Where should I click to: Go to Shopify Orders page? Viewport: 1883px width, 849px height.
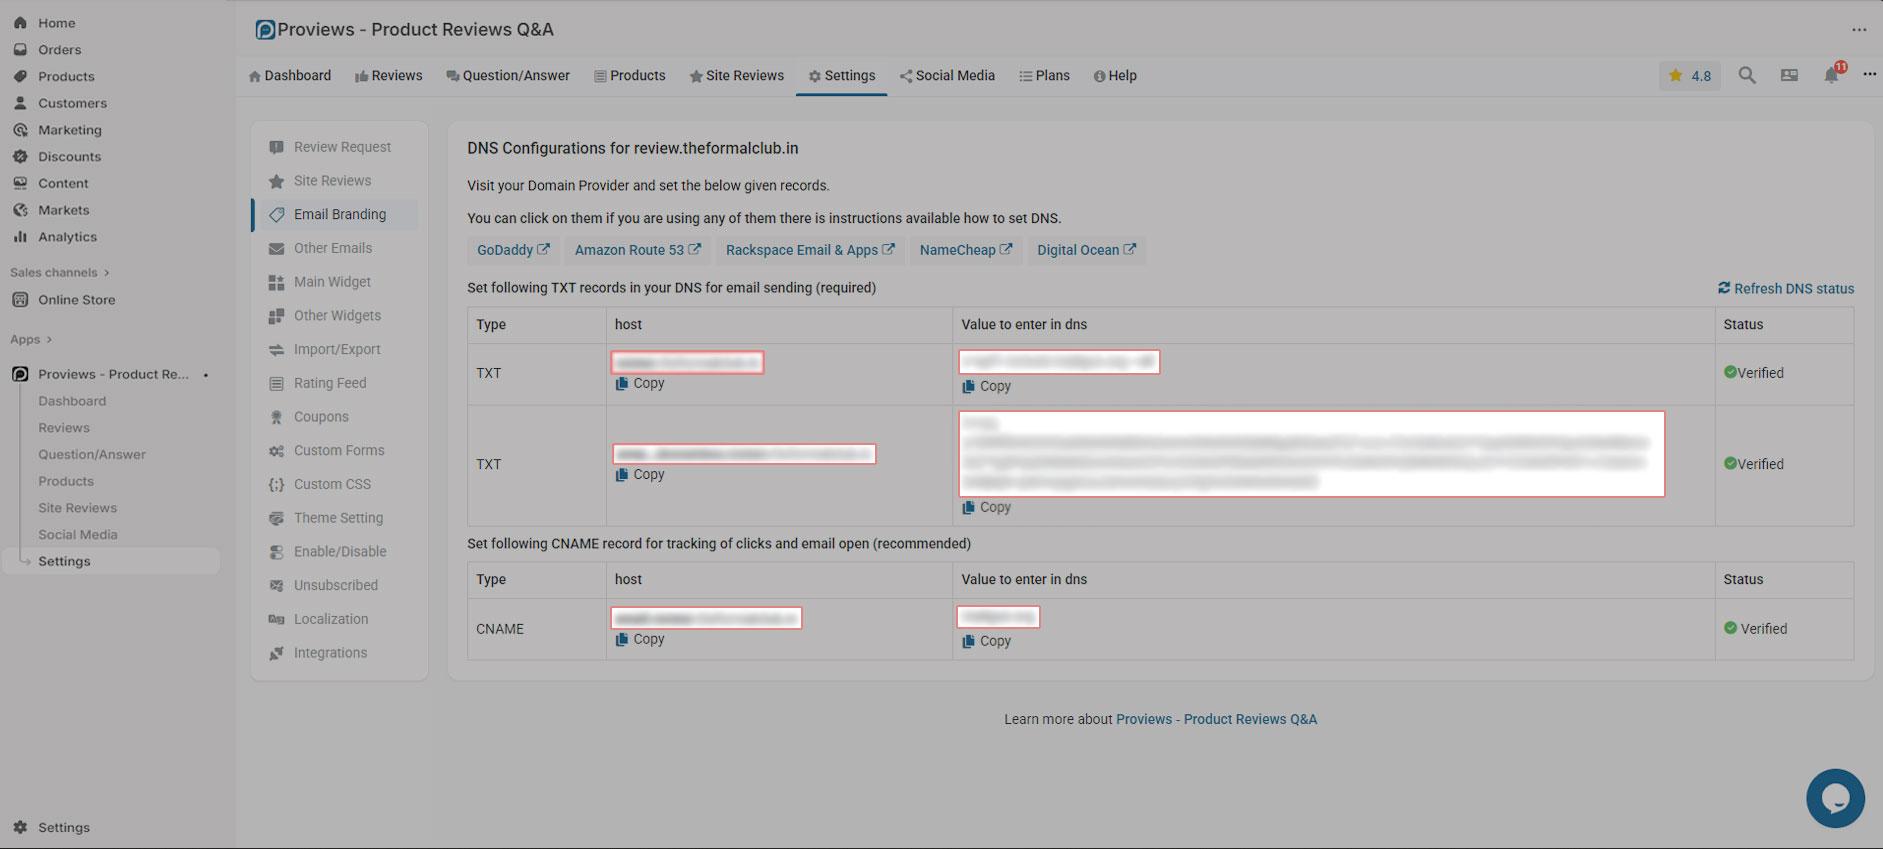[x=59, y=49]
